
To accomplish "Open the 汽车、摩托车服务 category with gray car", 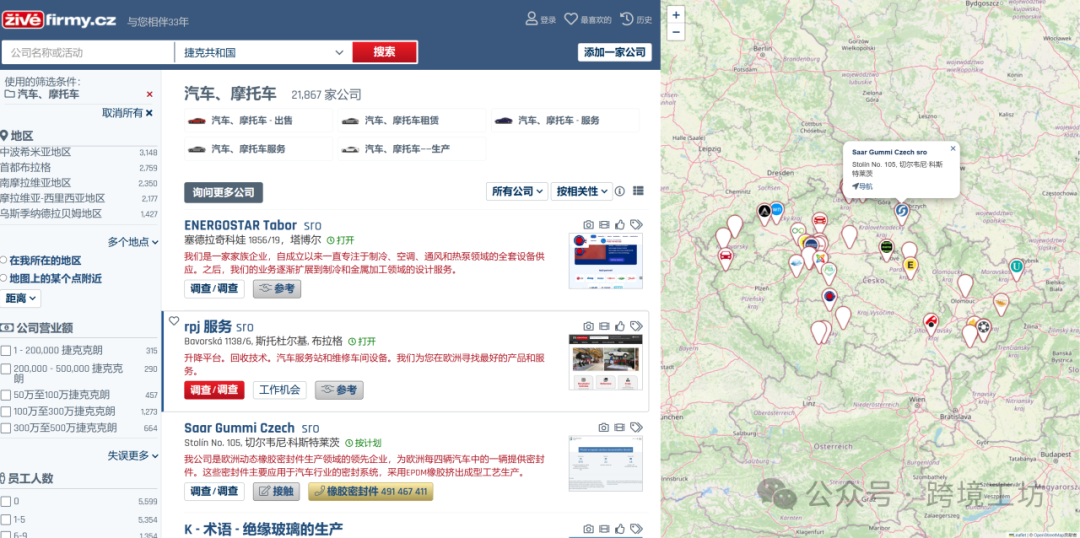I will click(x=259, y=149).
